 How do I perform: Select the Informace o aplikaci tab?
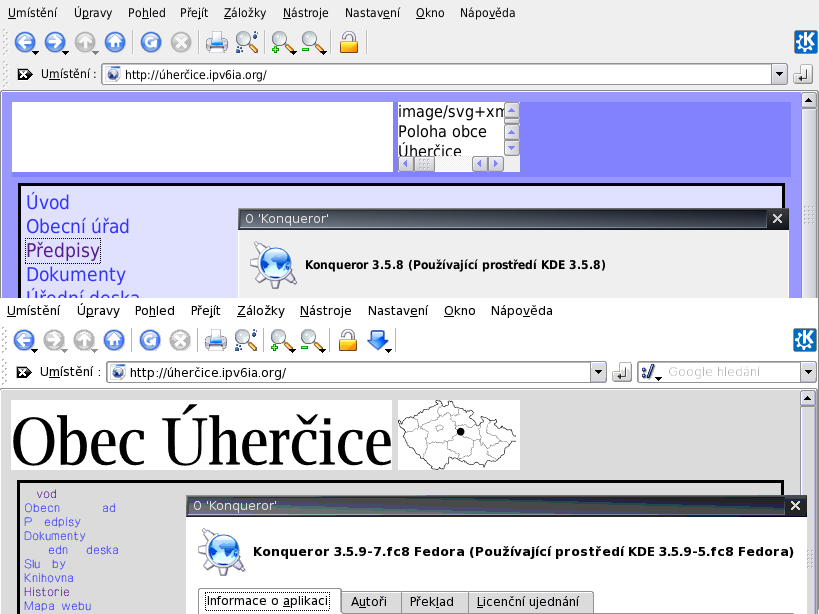coord(267,601)
